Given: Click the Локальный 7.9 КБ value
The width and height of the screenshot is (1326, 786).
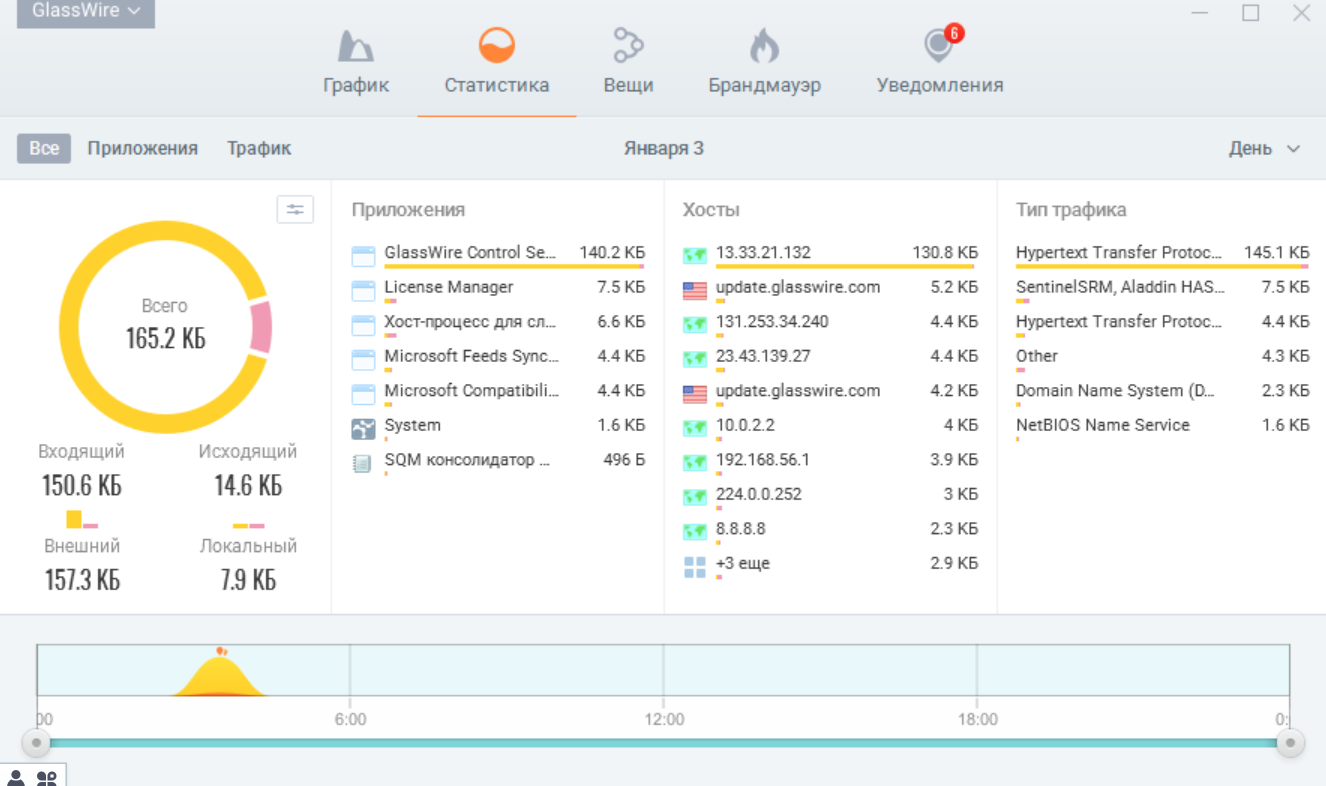Looking at the screenshot, I should [x=248, y=580].
